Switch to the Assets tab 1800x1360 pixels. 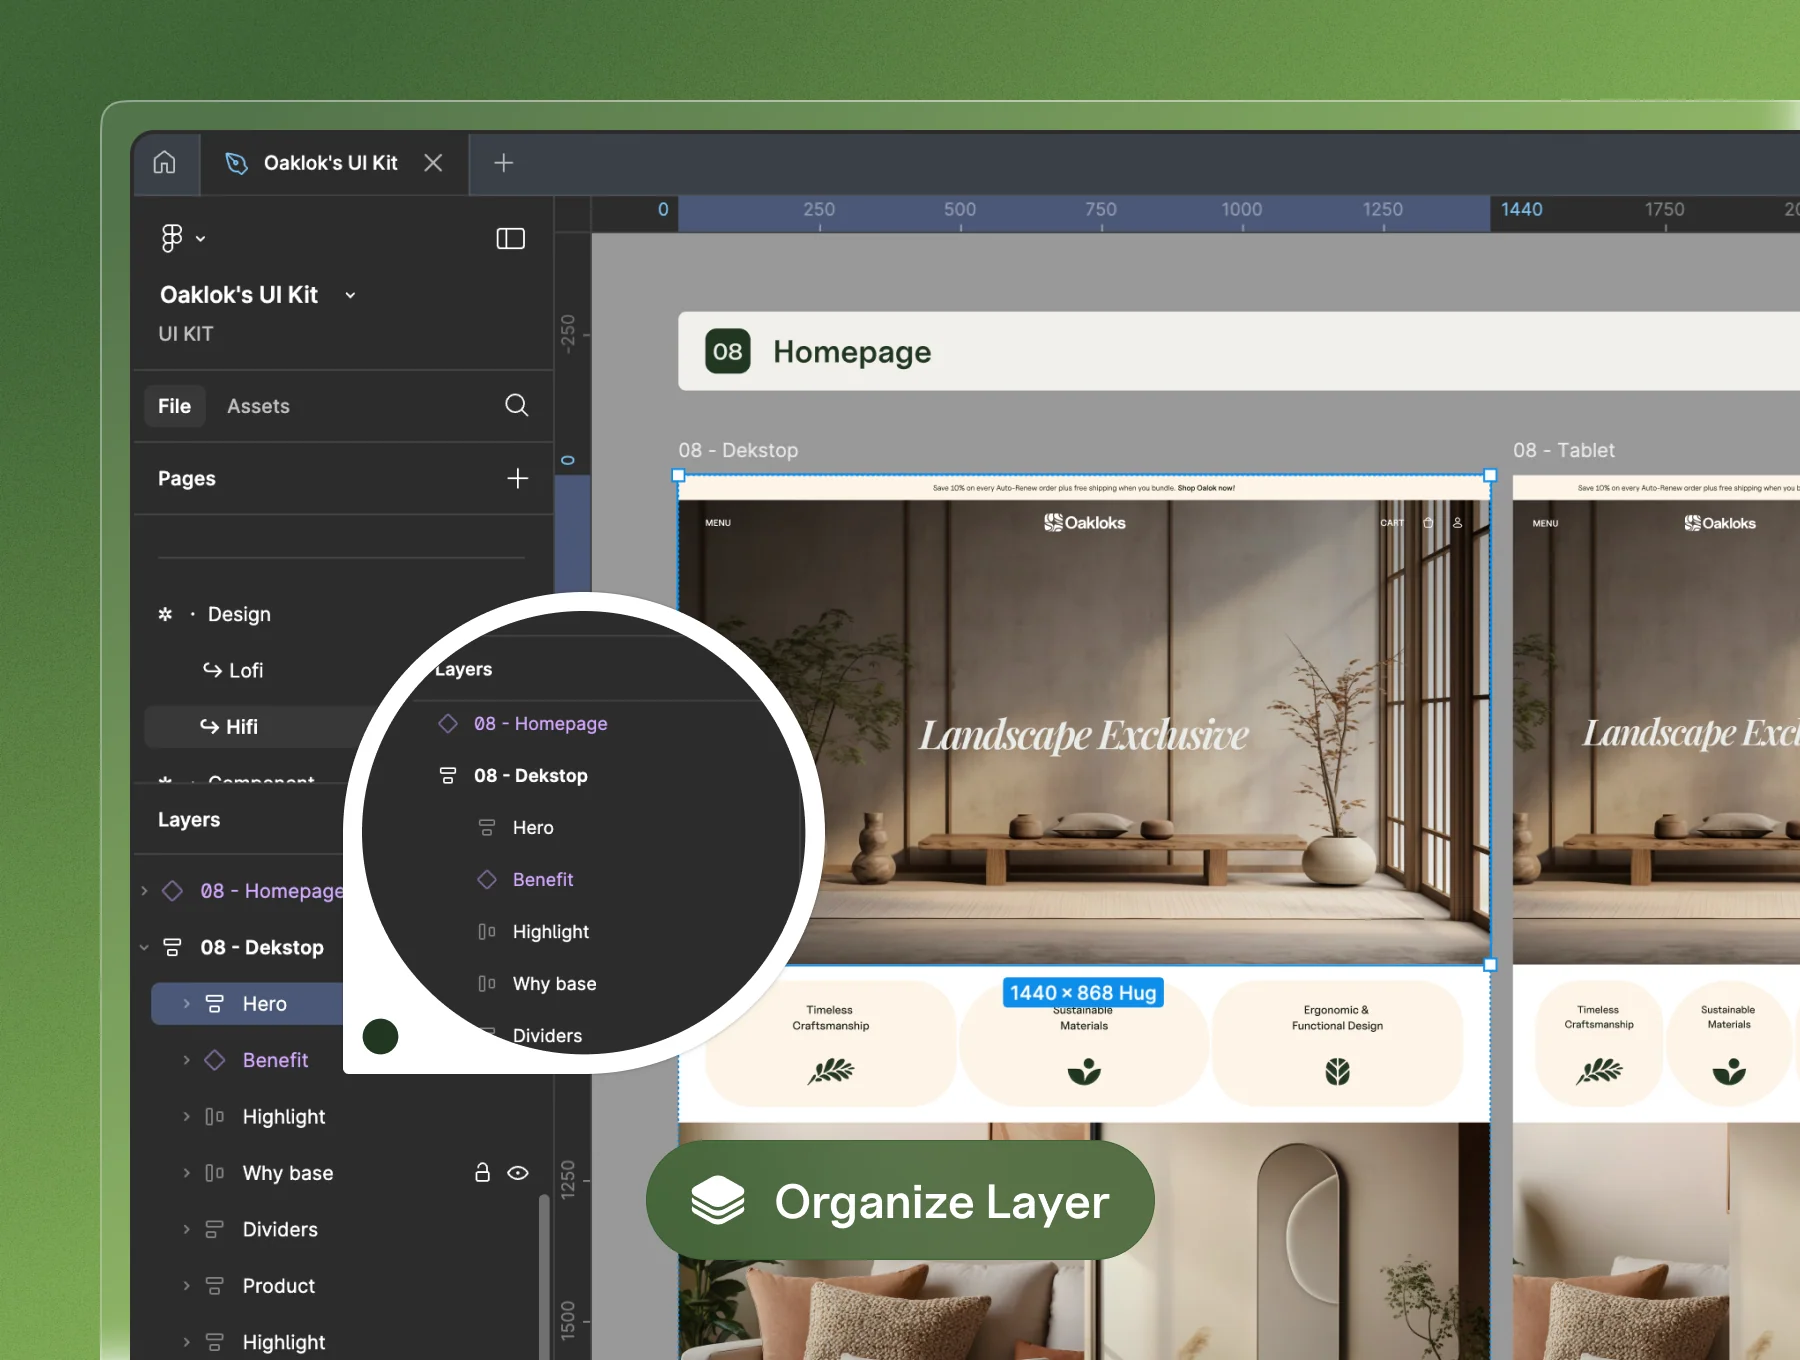(x=258, y=406)
